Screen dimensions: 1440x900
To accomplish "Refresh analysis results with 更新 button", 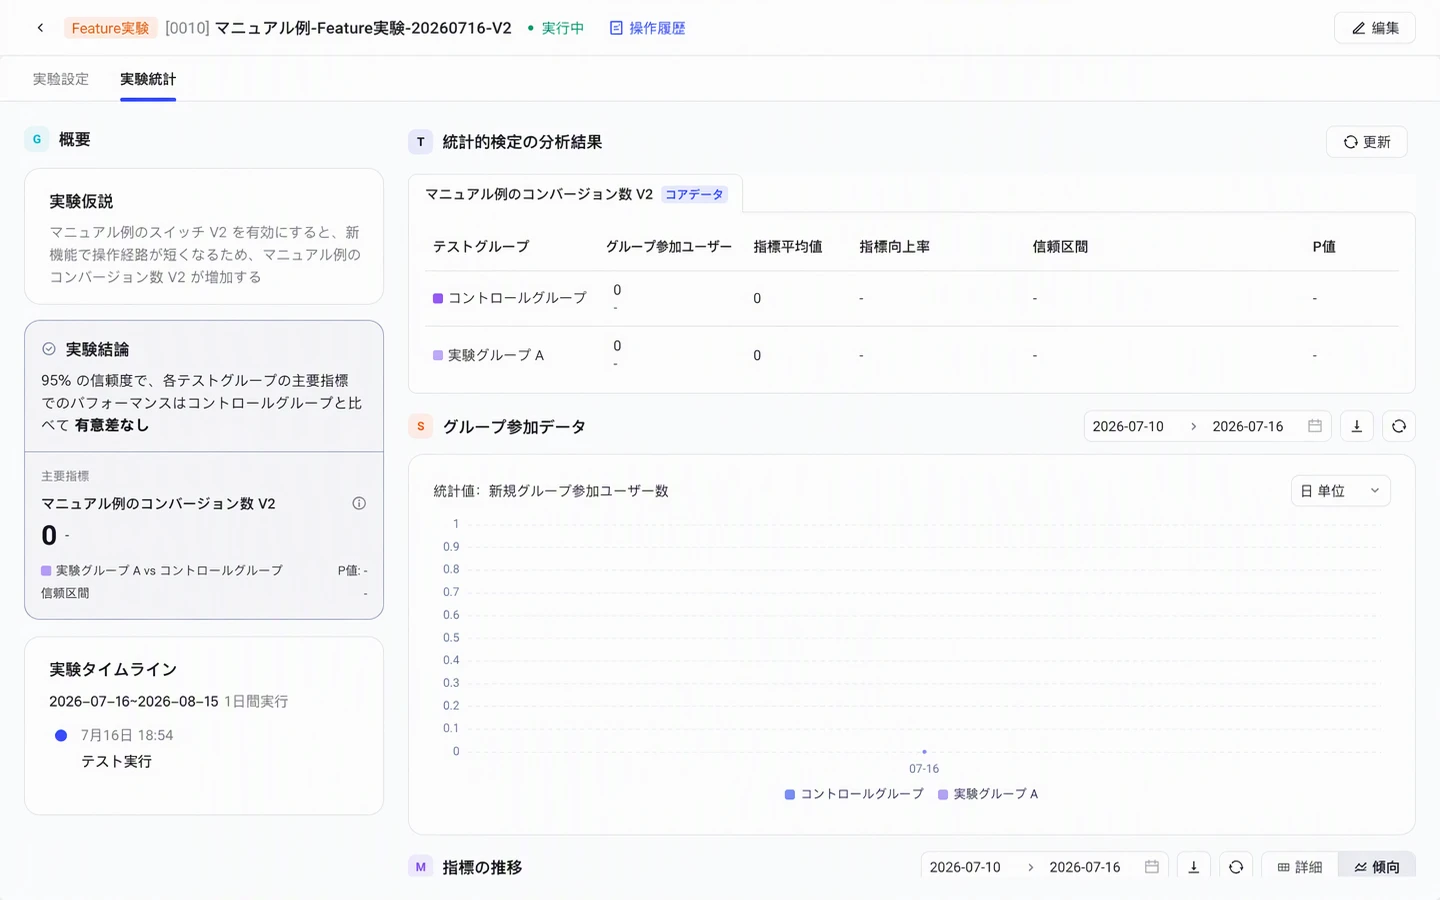I will pos(1366,142).
